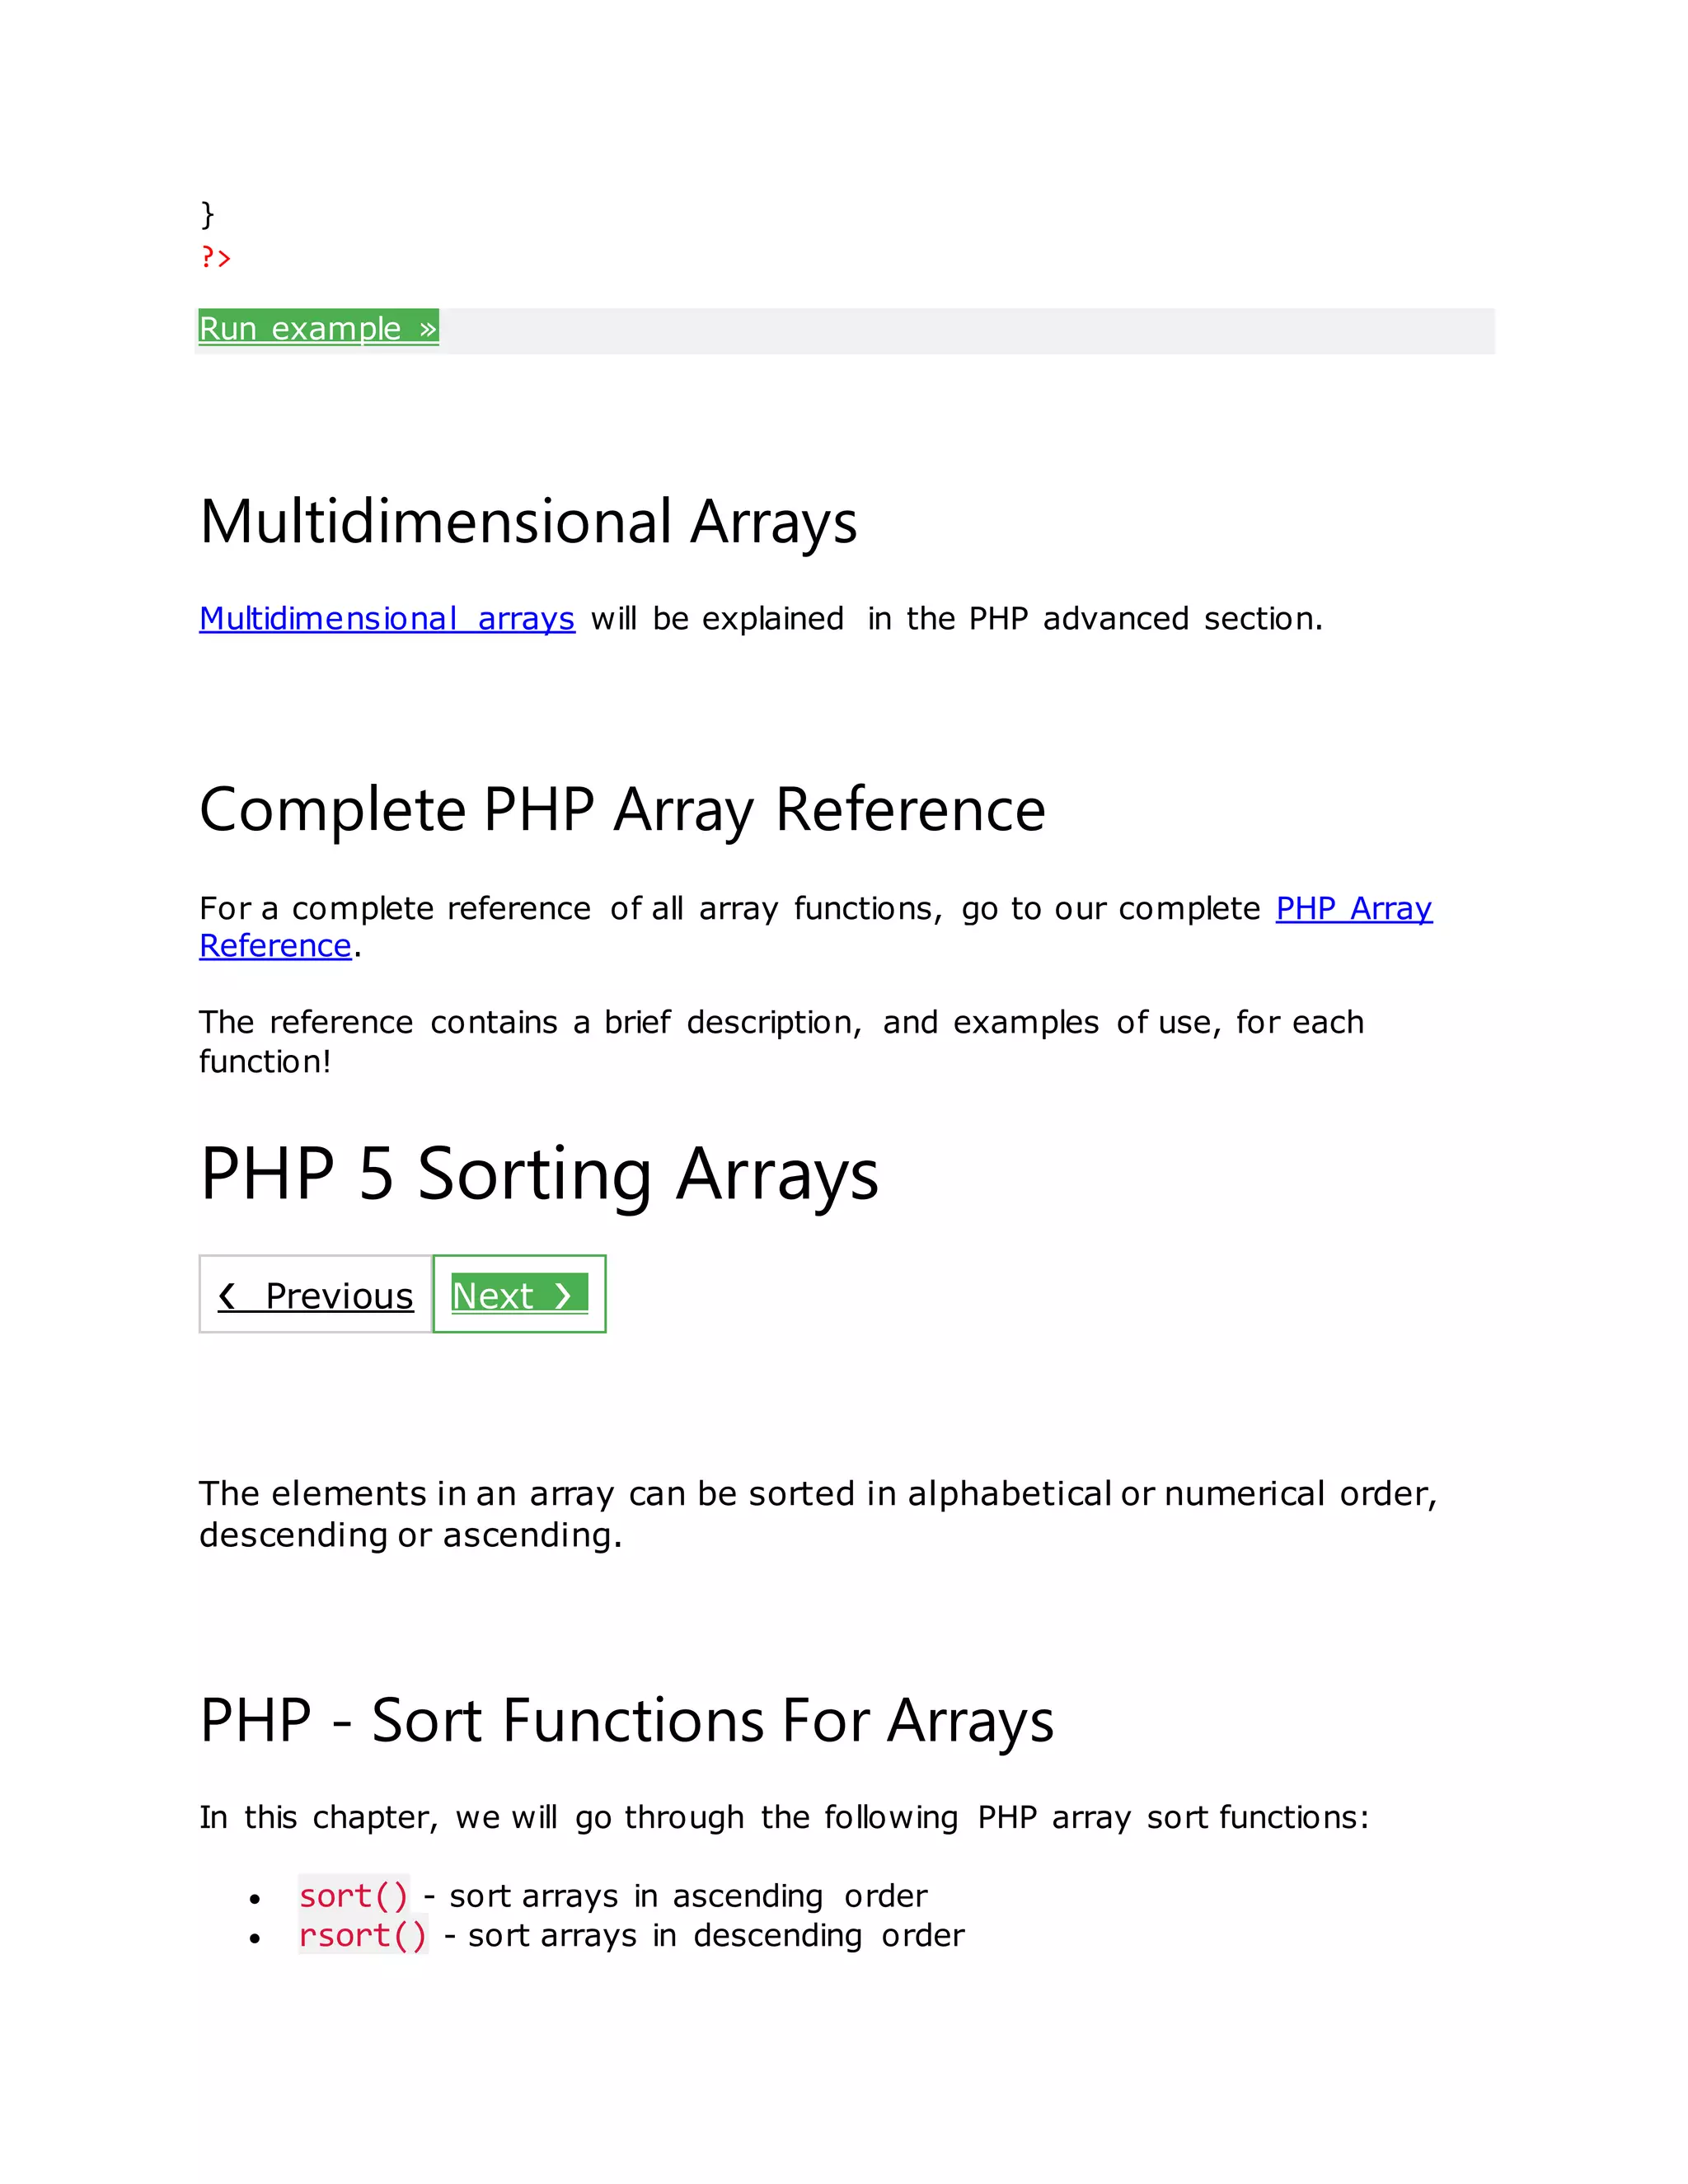Click the text 'For a complete reference of all array functions'
Viewport: 1688px width, 2184px height.
569,908
